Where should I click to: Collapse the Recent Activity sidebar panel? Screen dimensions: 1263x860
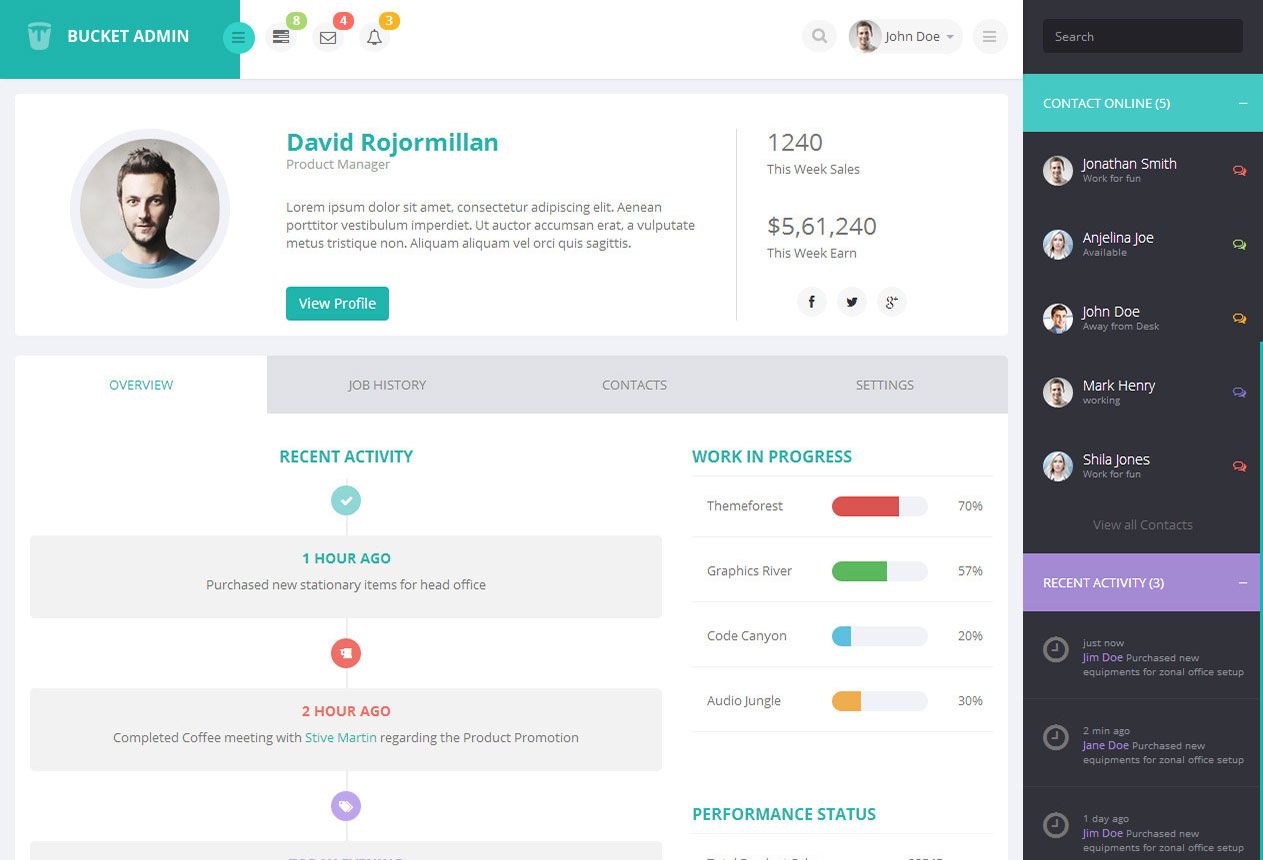point(1242,583)
